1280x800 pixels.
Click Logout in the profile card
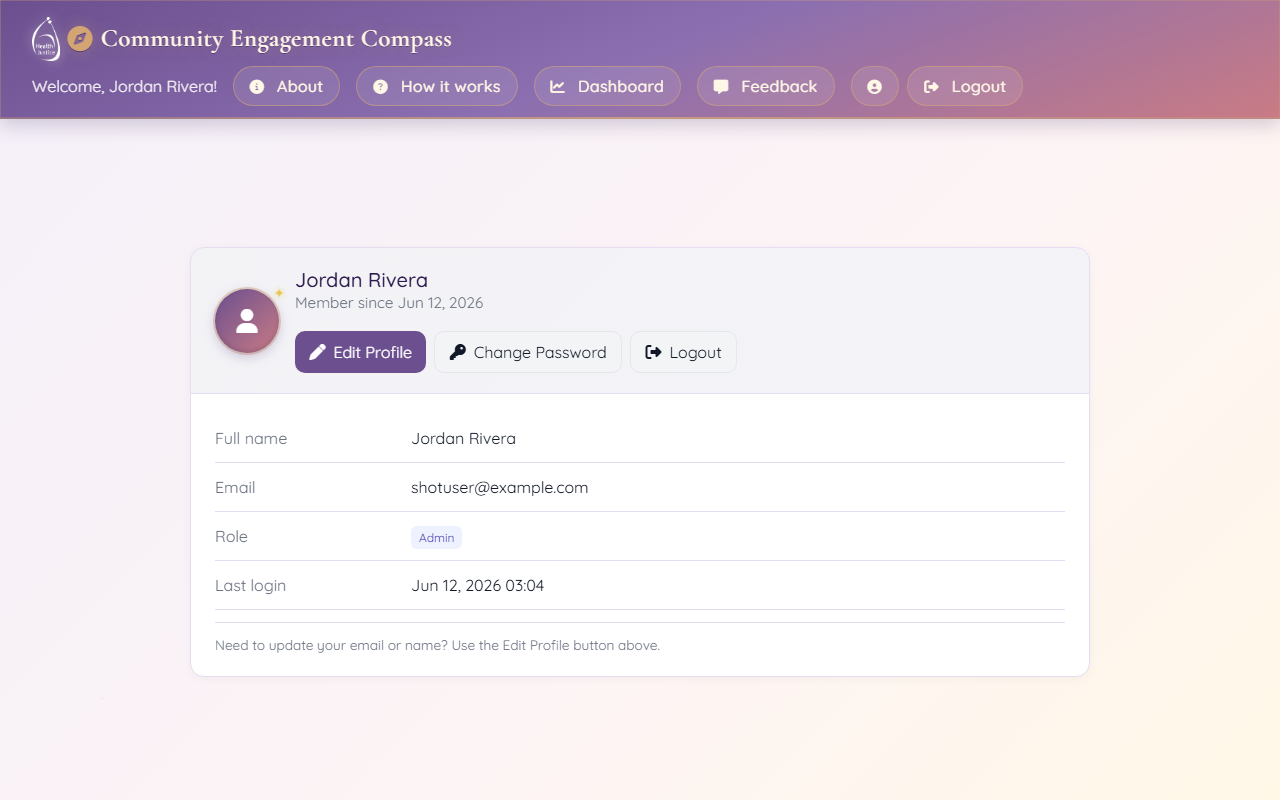coord(683,352)
